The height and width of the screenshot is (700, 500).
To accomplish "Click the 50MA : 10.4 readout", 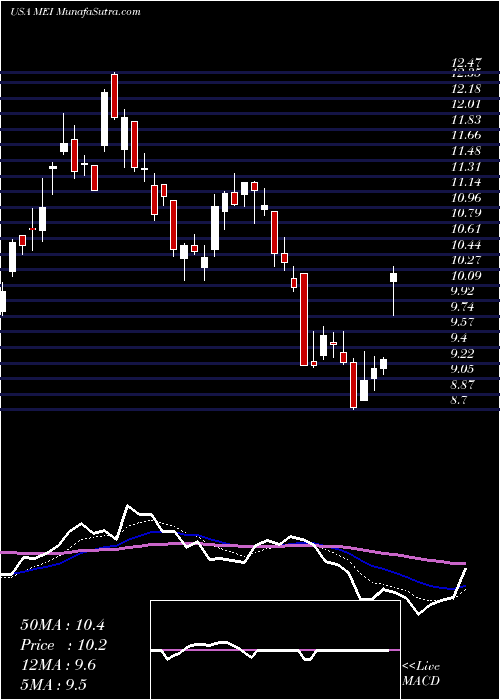I will (62, 625).
